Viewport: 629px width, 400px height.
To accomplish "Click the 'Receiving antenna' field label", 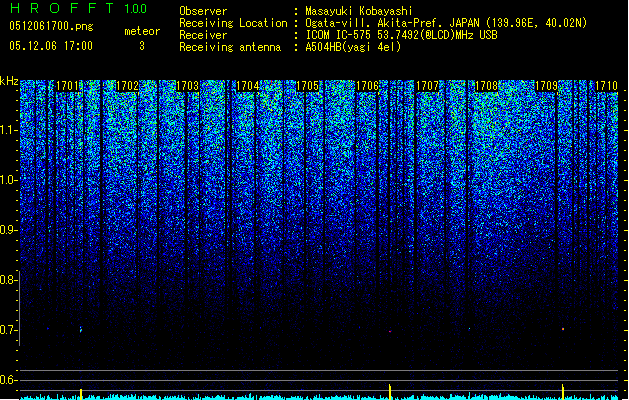I will 230,47.
